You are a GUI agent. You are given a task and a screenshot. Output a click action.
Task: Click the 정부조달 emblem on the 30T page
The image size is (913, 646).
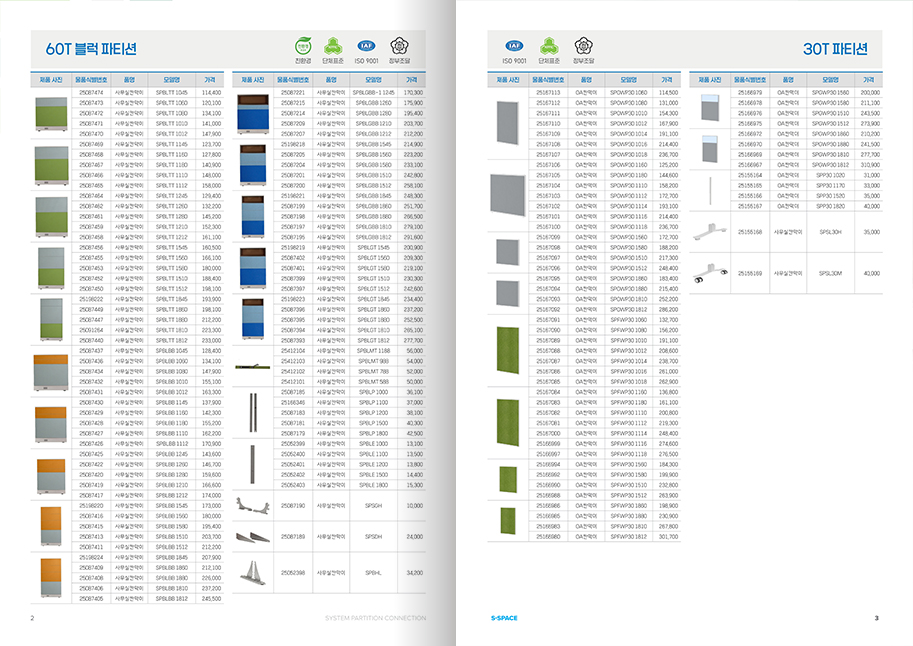pyautogui.click(x=581, y=45)
